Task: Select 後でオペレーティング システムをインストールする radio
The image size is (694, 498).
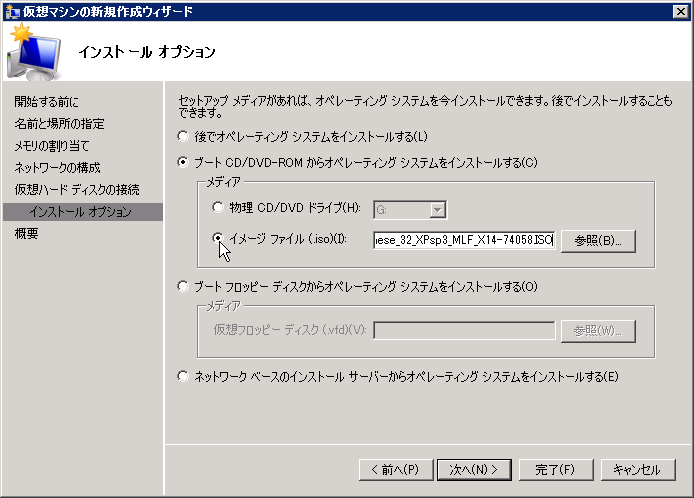Action: tap(183, 136)
